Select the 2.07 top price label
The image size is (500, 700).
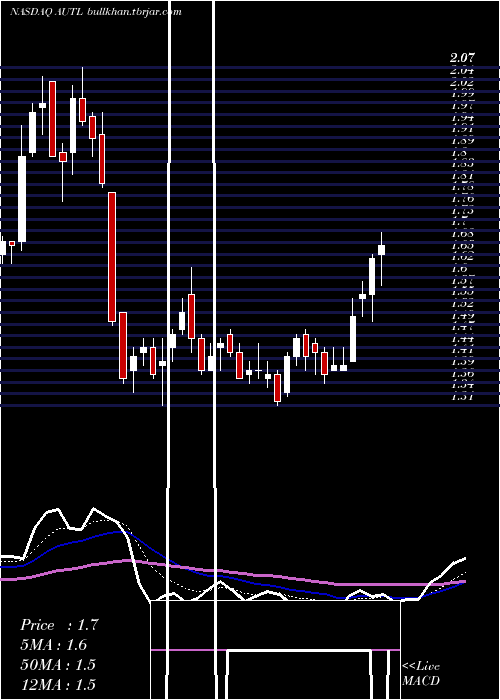tap(462, 58)
